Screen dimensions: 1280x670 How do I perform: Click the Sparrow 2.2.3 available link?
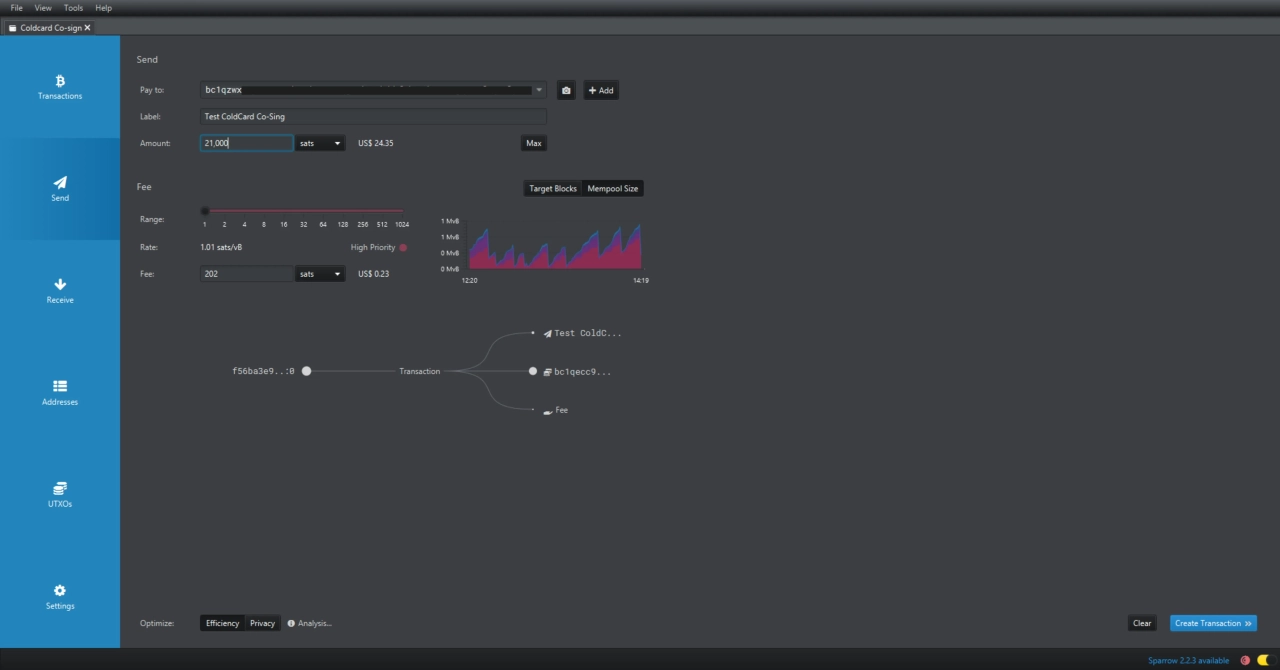[x=1188, y=661]
